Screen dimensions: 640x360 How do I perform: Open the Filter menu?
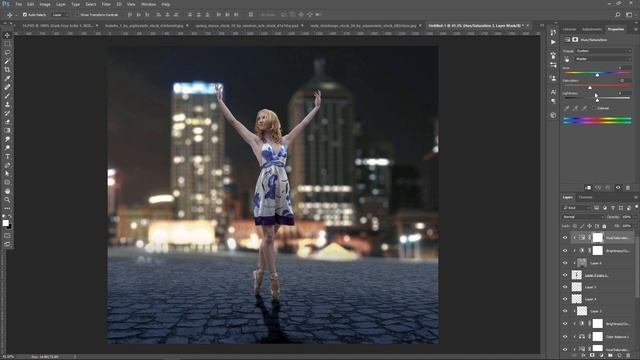pos(106,4)
